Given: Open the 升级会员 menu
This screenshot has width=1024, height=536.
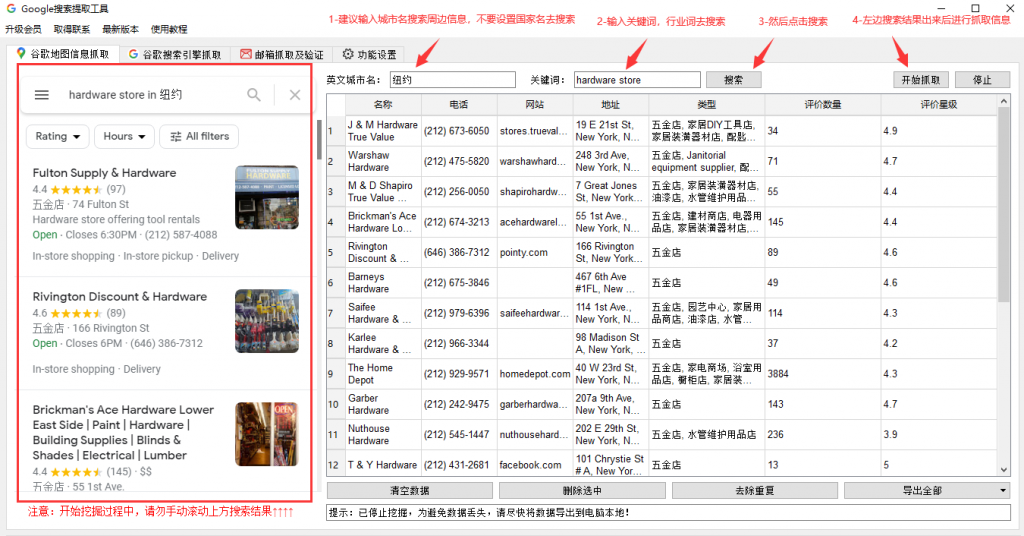Looking at the screenshot, I should pos(23,29).
